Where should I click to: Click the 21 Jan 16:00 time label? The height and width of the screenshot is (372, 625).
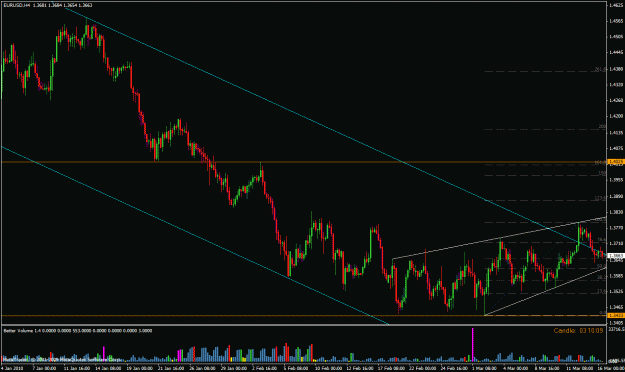(x=171, y=368)
